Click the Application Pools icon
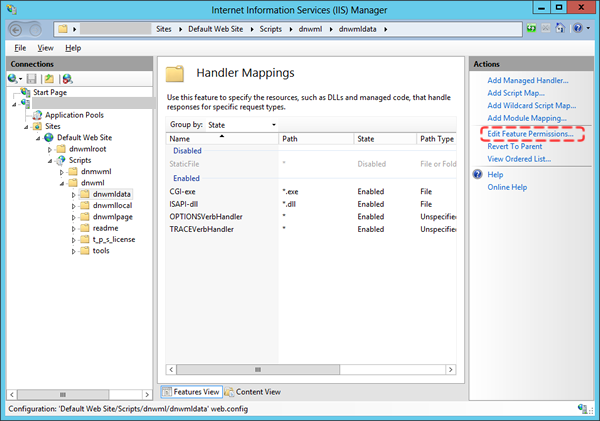600x421 pixels. pos(37,115)
